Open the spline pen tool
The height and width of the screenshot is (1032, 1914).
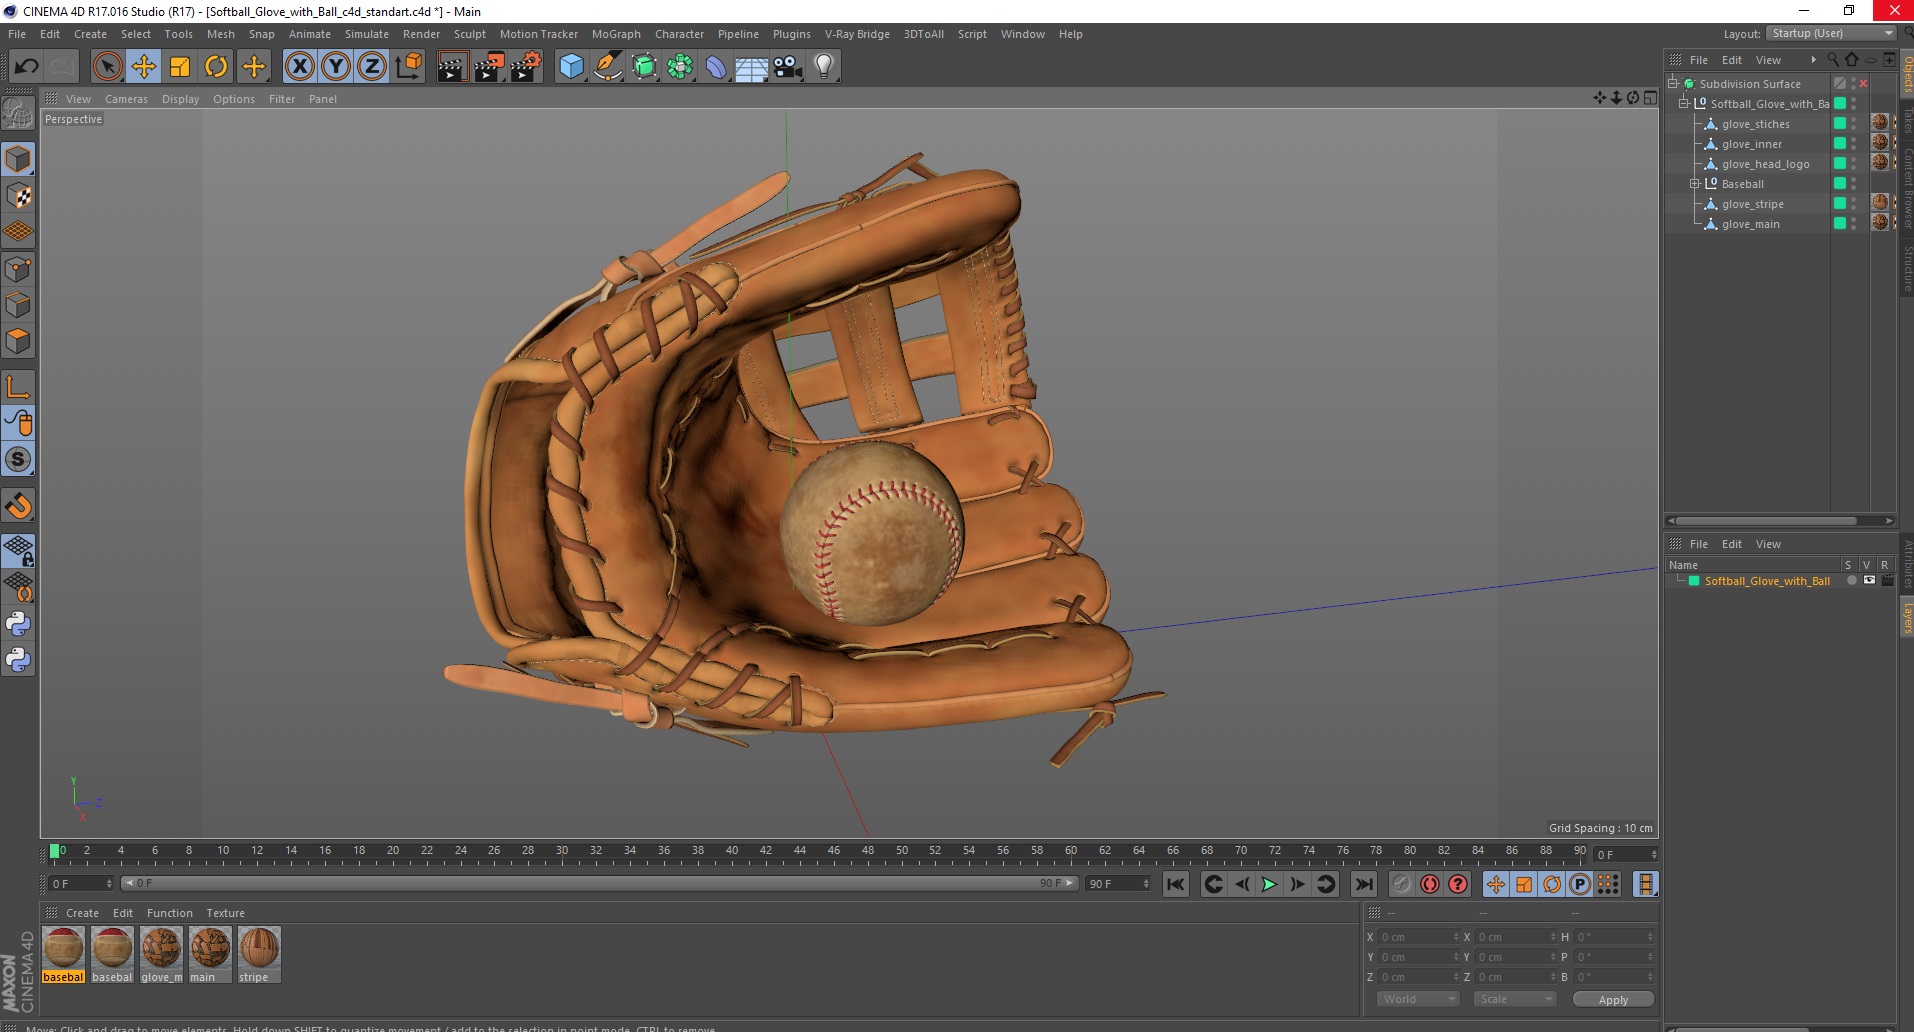pos(607,67)
